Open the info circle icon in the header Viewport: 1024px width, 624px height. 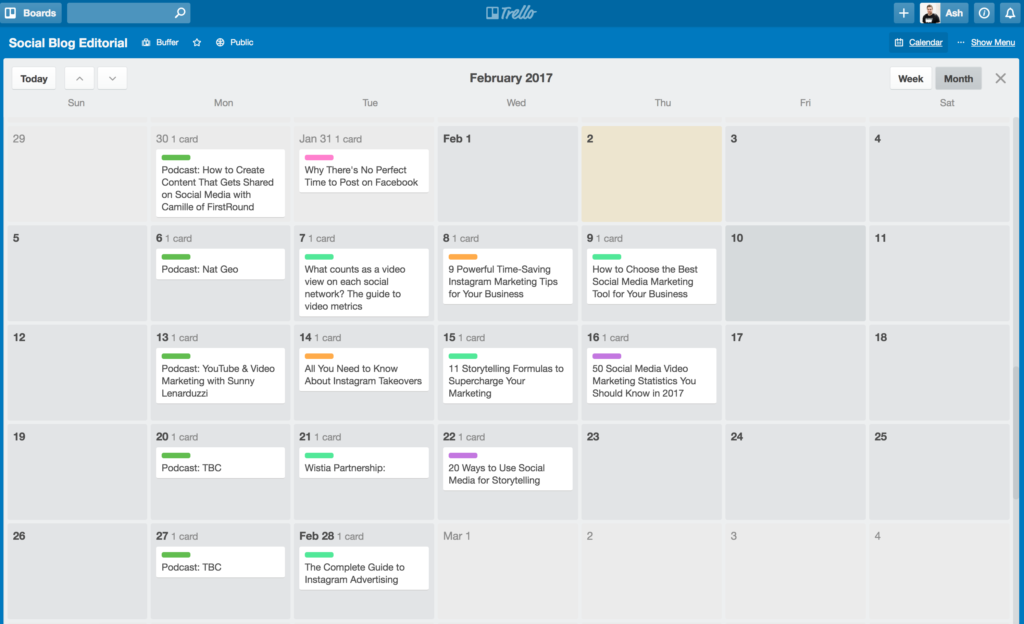pos(985,12)
